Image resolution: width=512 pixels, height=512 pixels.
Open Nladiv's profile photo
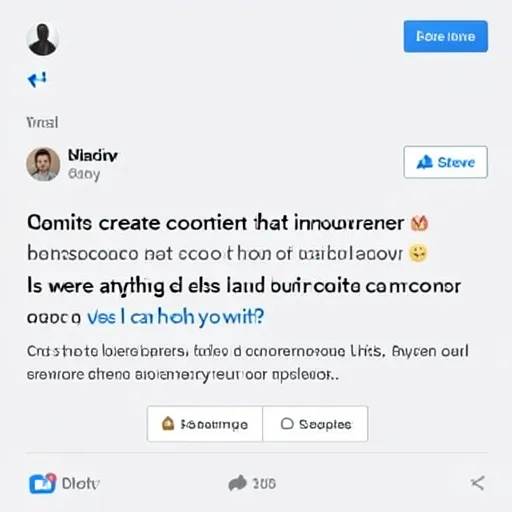click(x=43, y=164)
